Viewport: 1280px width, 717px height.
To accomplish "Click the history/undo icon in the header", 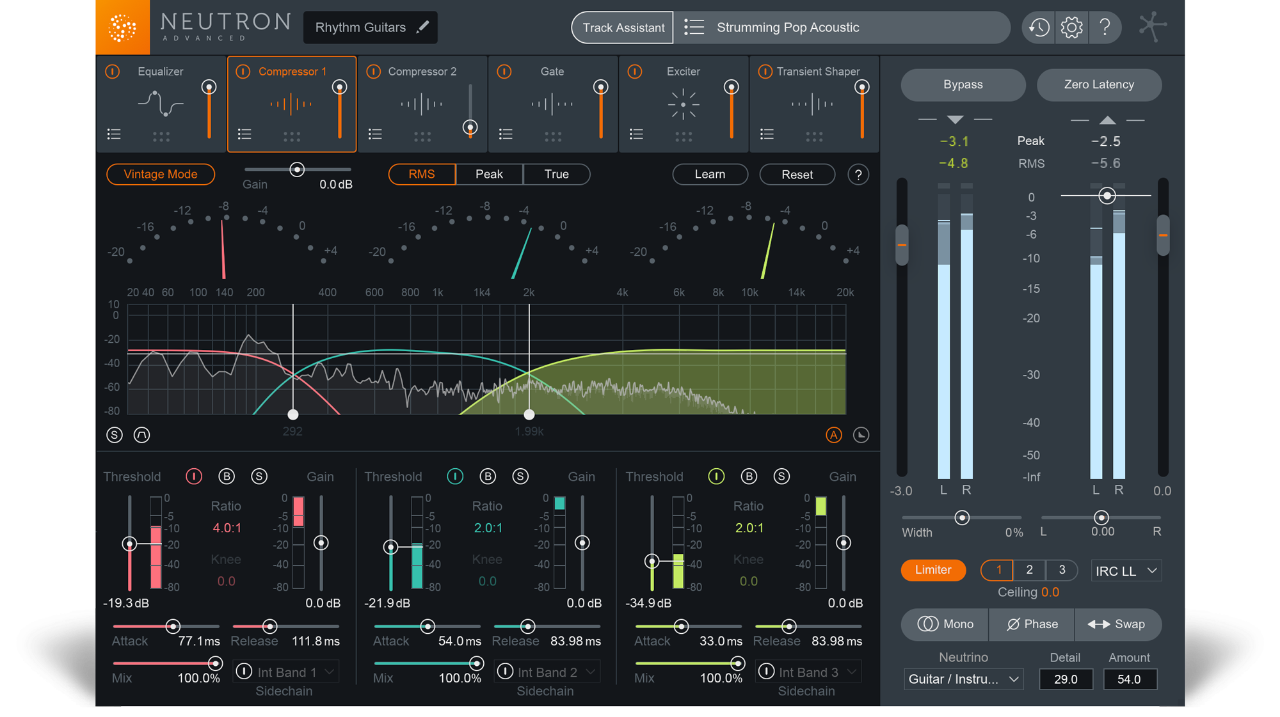I will (1037, 27).
